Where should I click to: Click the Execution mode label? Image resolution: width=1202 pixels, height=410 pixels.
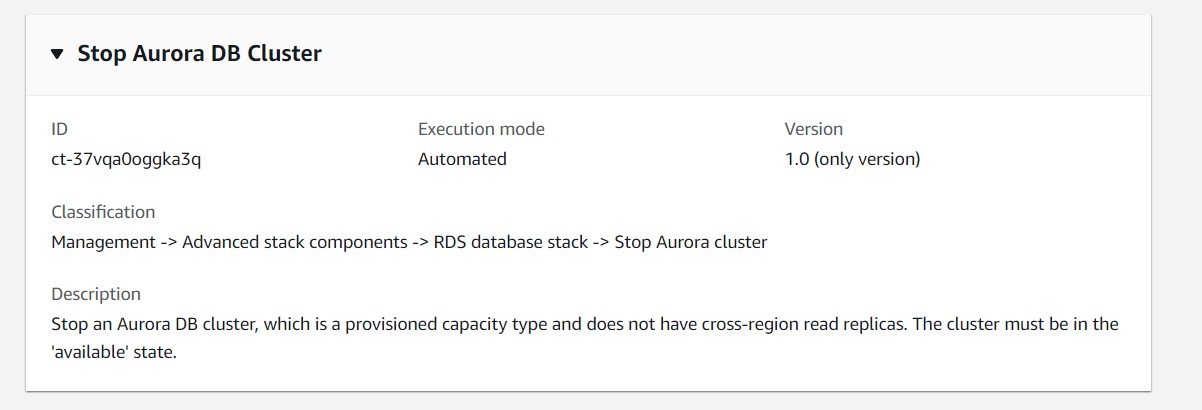point(481,129)
